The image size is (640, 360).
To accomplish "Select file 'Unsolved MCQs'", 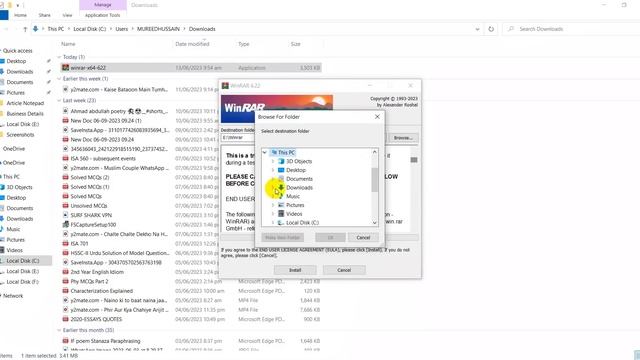I will point(89,206).
